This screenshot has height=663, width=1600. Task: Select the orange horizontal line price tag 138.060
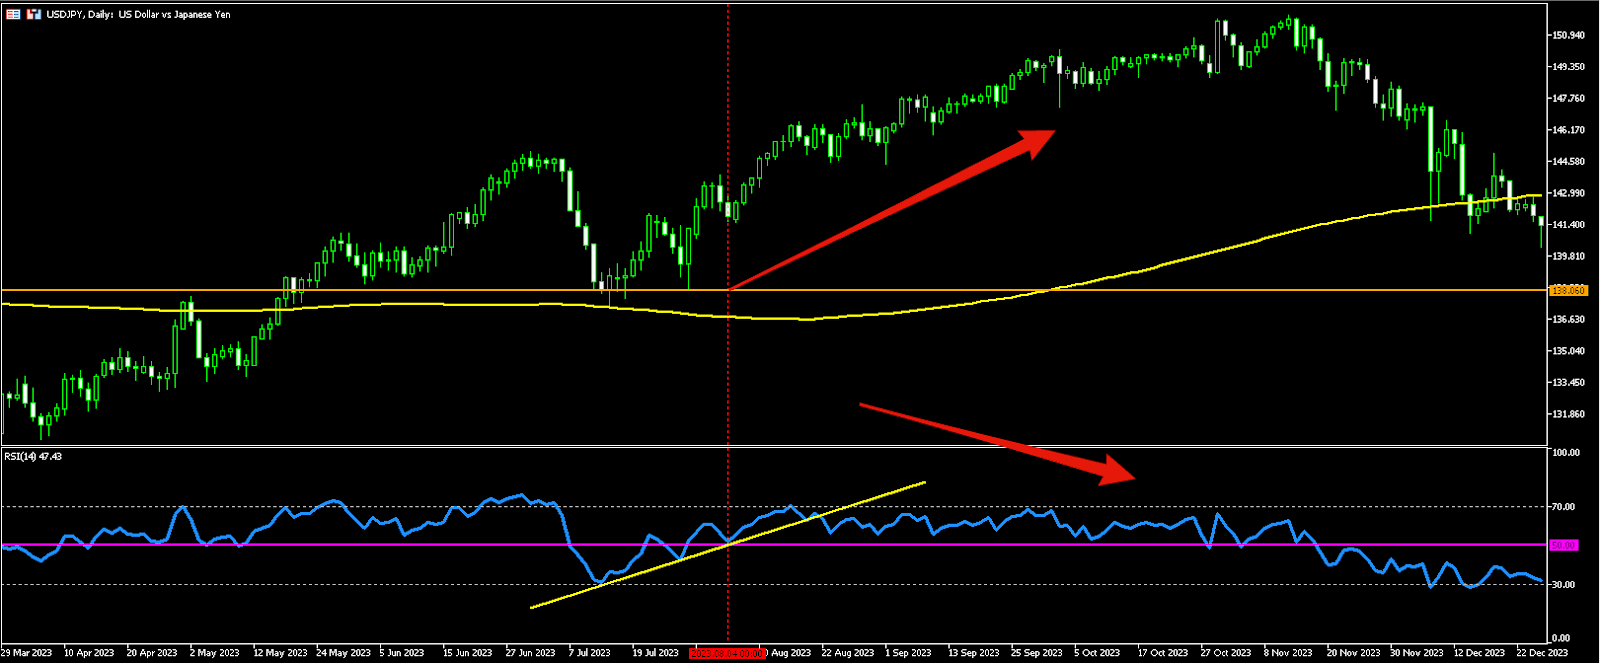point(1568,290)
